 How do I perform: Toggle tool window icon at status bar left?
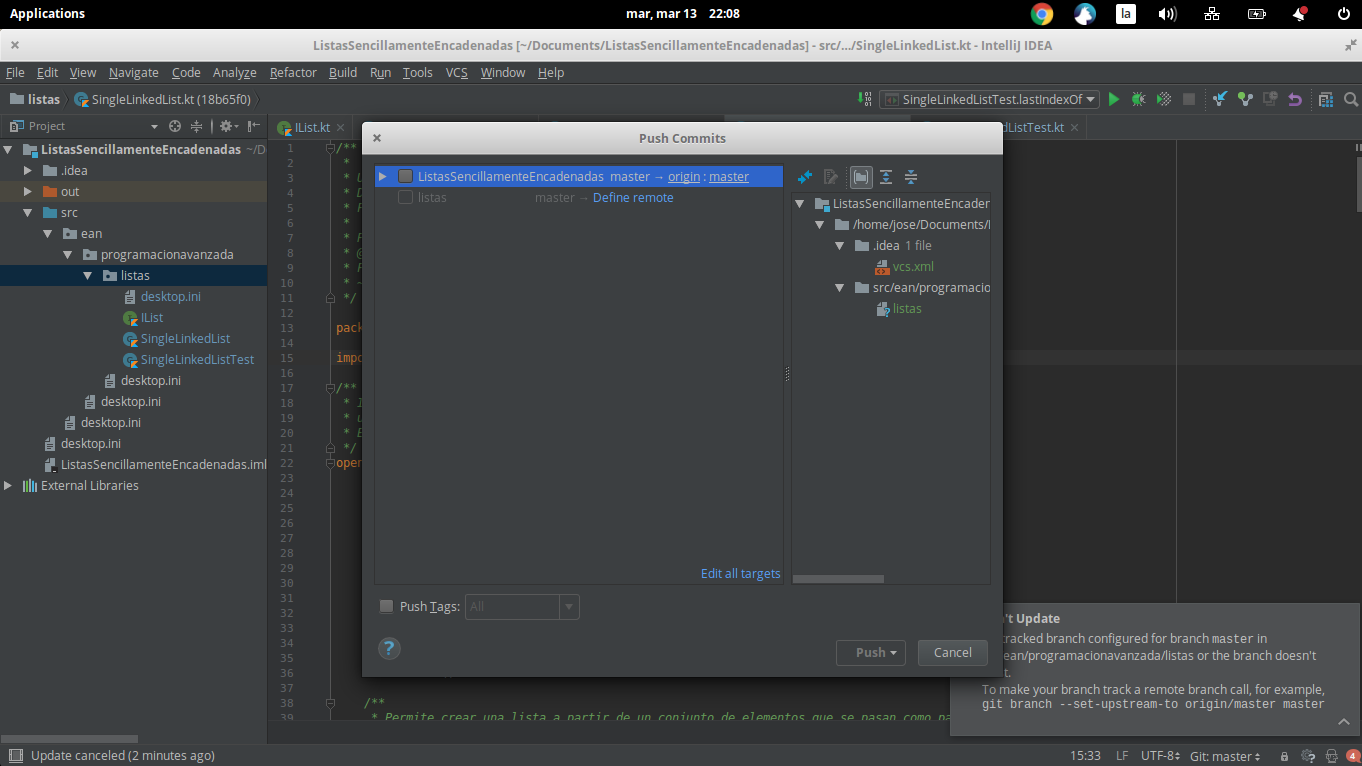[x=14, y=756]
